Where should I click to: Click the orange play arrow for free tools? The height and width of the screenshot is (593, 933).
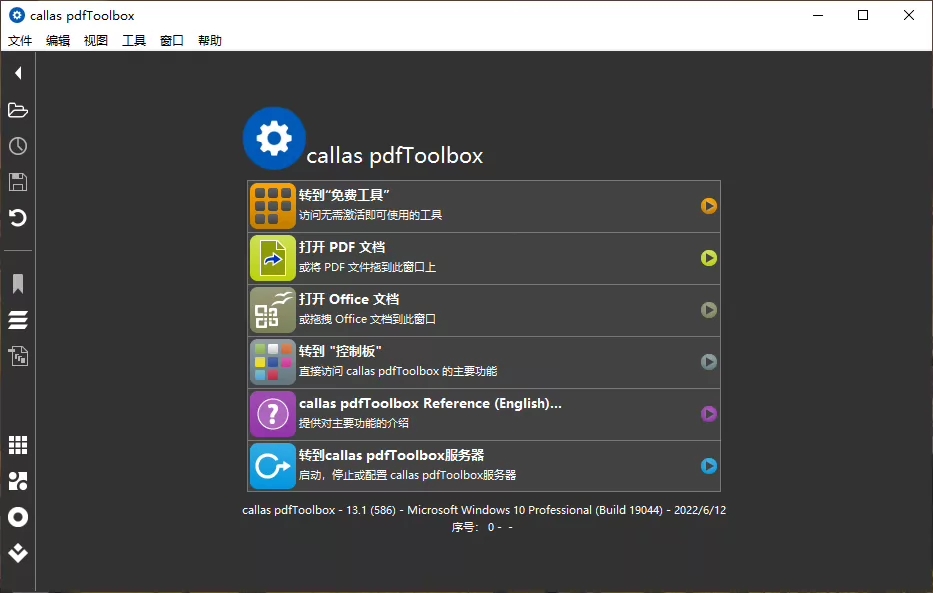coord(708,206)
